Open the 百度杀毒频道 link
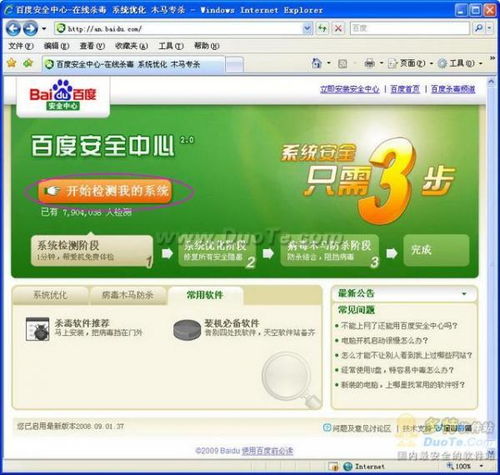The image size is (500, 475). [x=453, y=89]
